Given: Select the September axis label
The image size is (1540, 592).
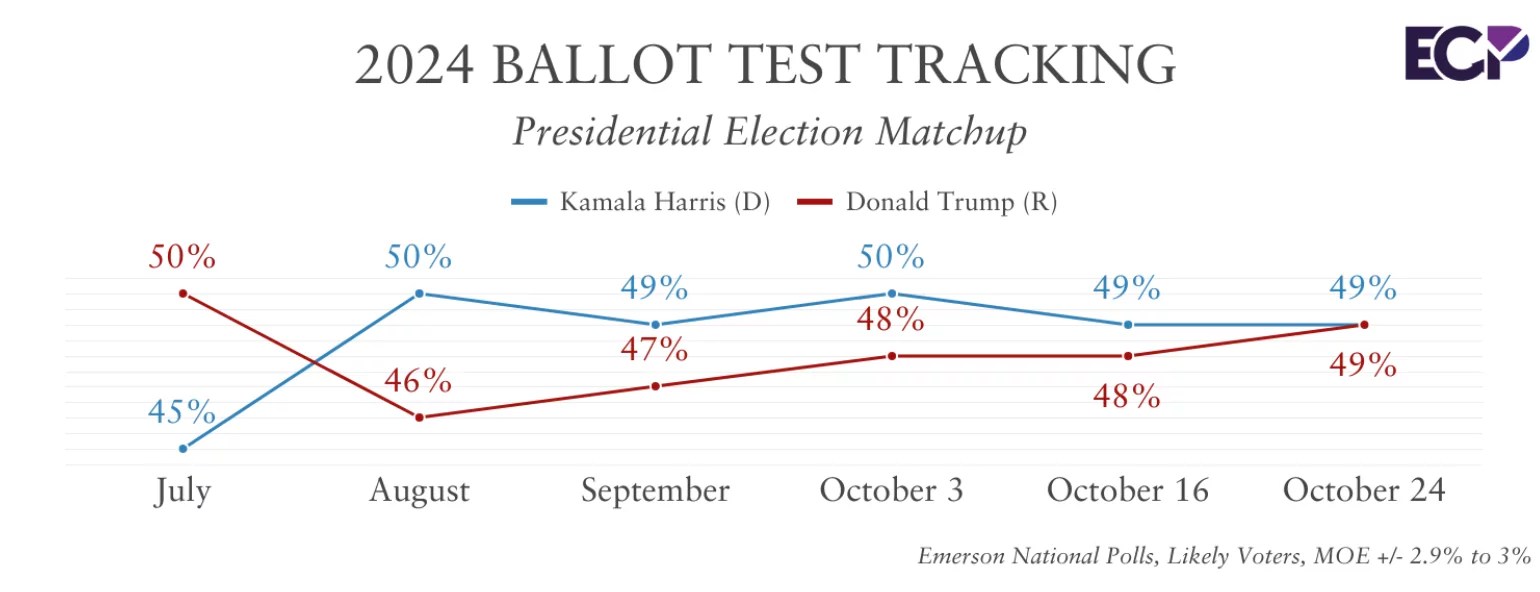Looking at the screenshot, I should click(x=655, y=491).
